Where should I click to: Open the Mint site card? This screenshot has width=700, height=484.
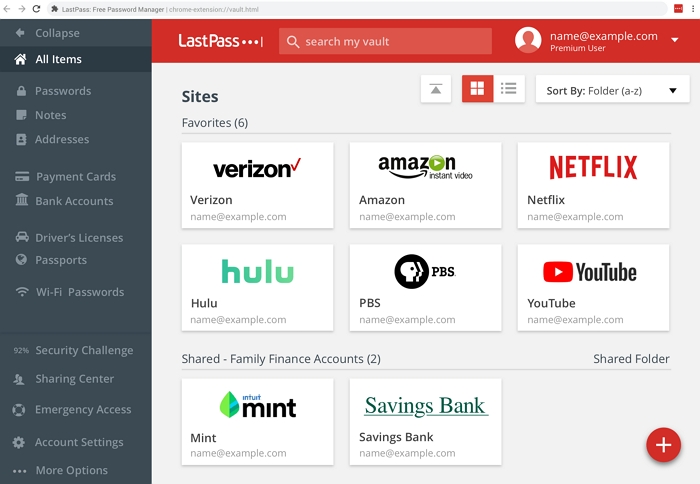(x=258, y=422)
